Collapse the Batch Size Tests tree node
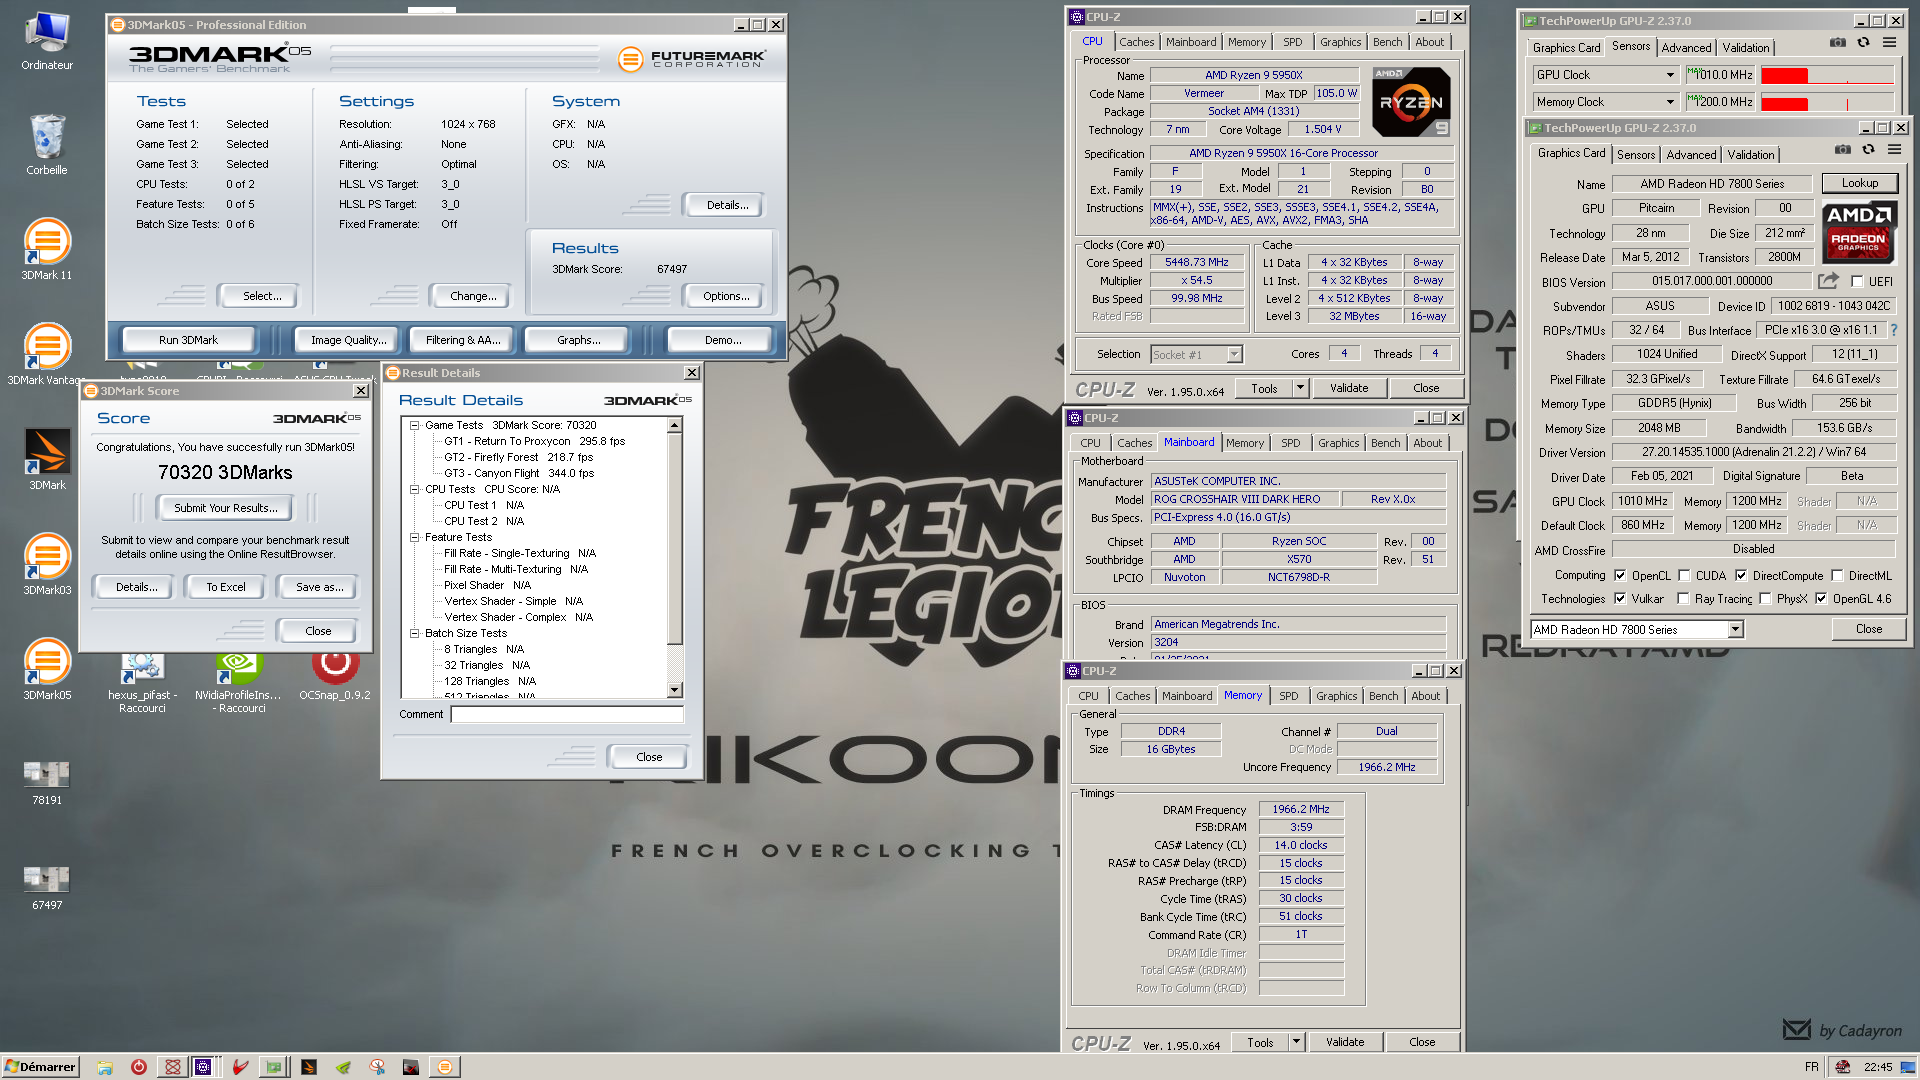This screenshot has width=1920, height=1080. (x=414, y=633)
